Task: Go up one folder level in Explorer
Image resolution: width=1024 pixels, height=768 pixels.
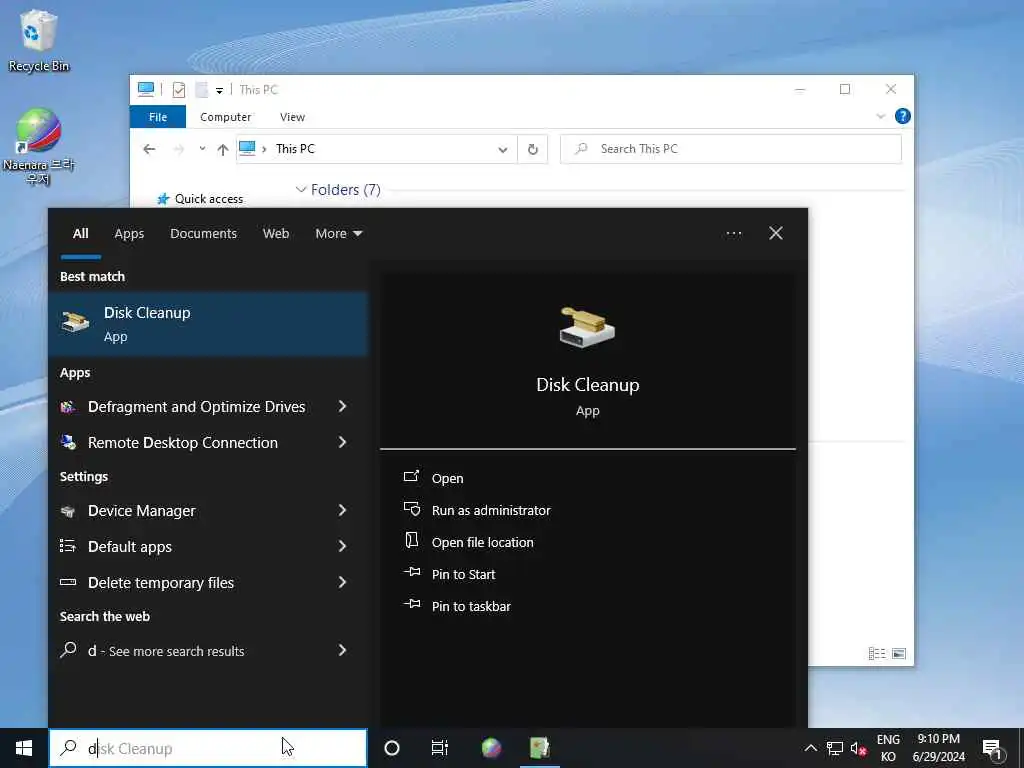Action: (x=223, y=150)
